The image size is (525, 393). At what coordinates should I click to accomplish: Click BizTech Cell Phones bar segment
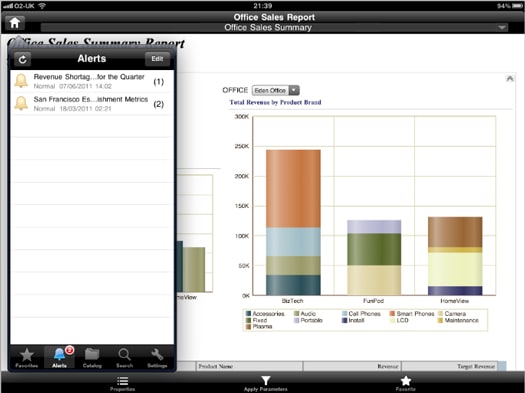coord(293,242)
